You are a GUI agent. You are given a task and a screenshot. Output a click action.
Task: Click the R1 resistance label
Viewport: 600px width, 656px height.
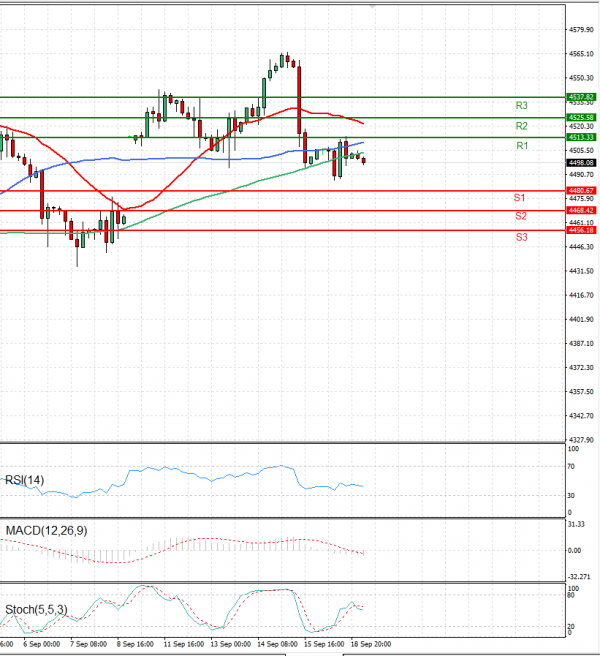coord(522,146)
